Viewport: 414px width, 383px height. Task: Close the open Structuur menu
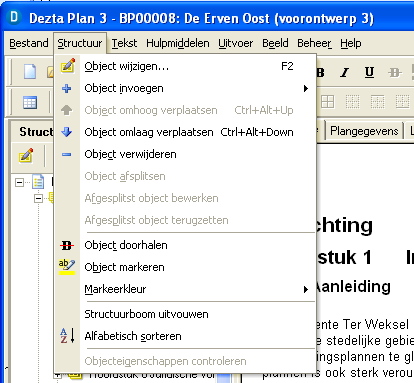point(80,43)
